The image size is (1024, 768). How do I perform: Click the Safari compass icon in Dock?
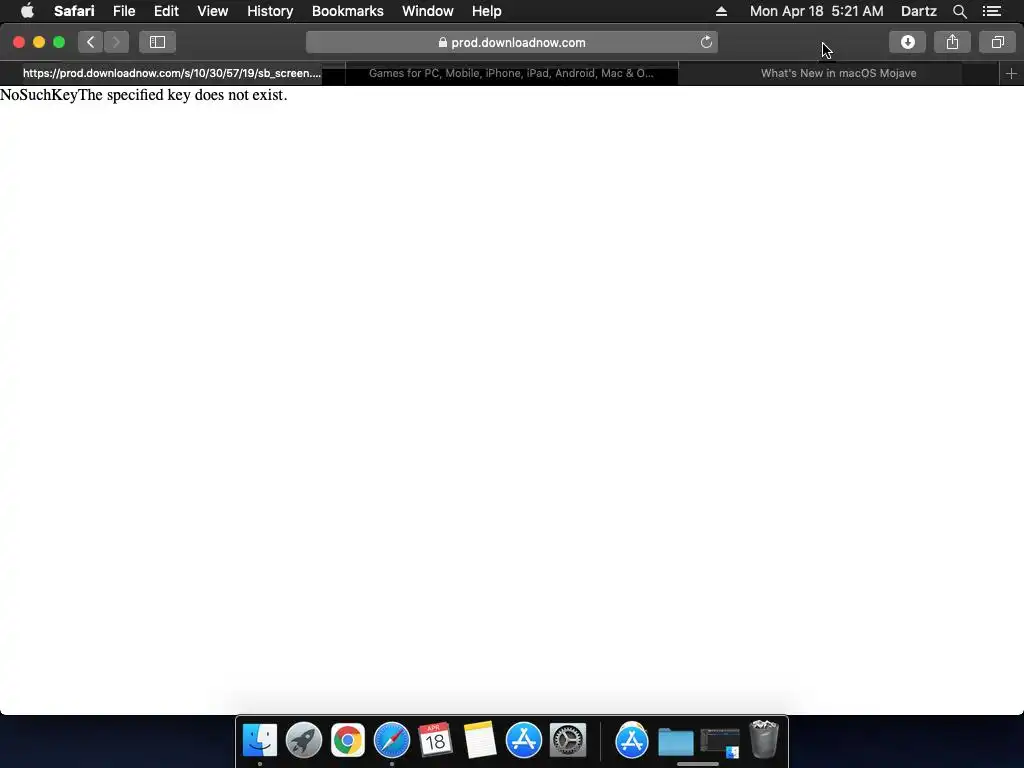coord(392,741)
